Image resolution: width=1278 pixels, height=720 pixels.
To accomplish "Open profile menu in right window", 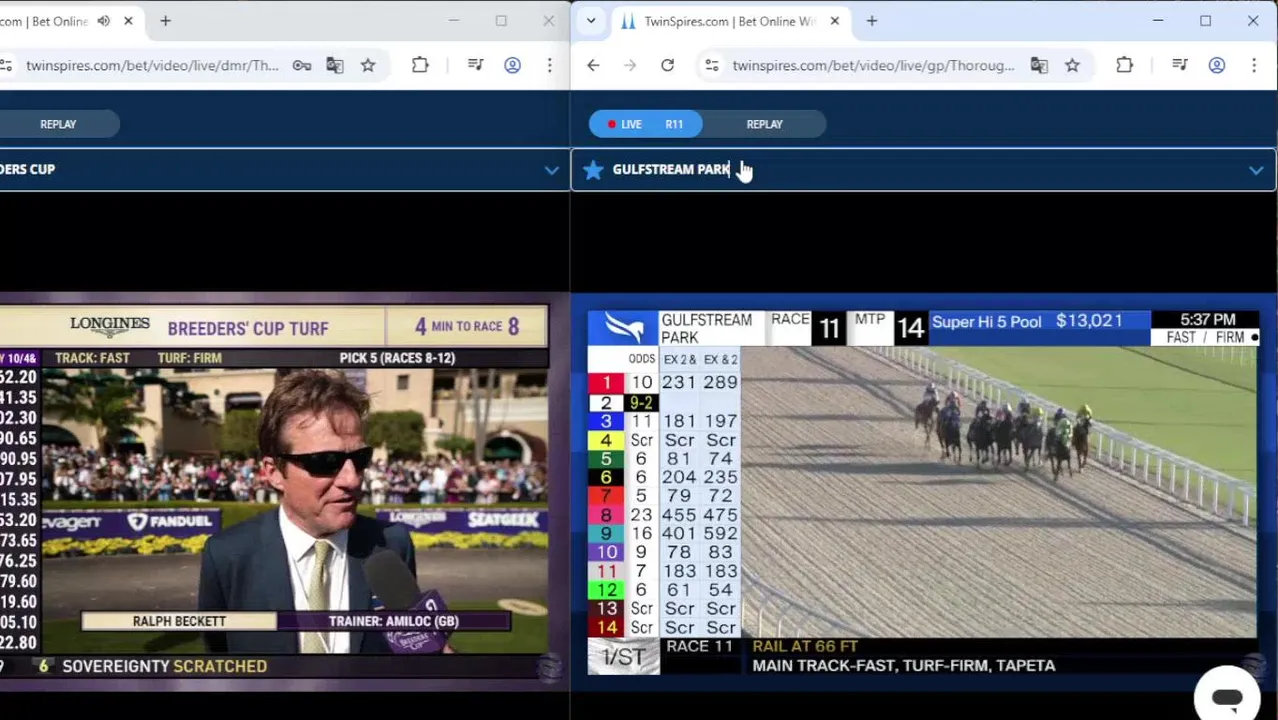I will click(1217, 66).
